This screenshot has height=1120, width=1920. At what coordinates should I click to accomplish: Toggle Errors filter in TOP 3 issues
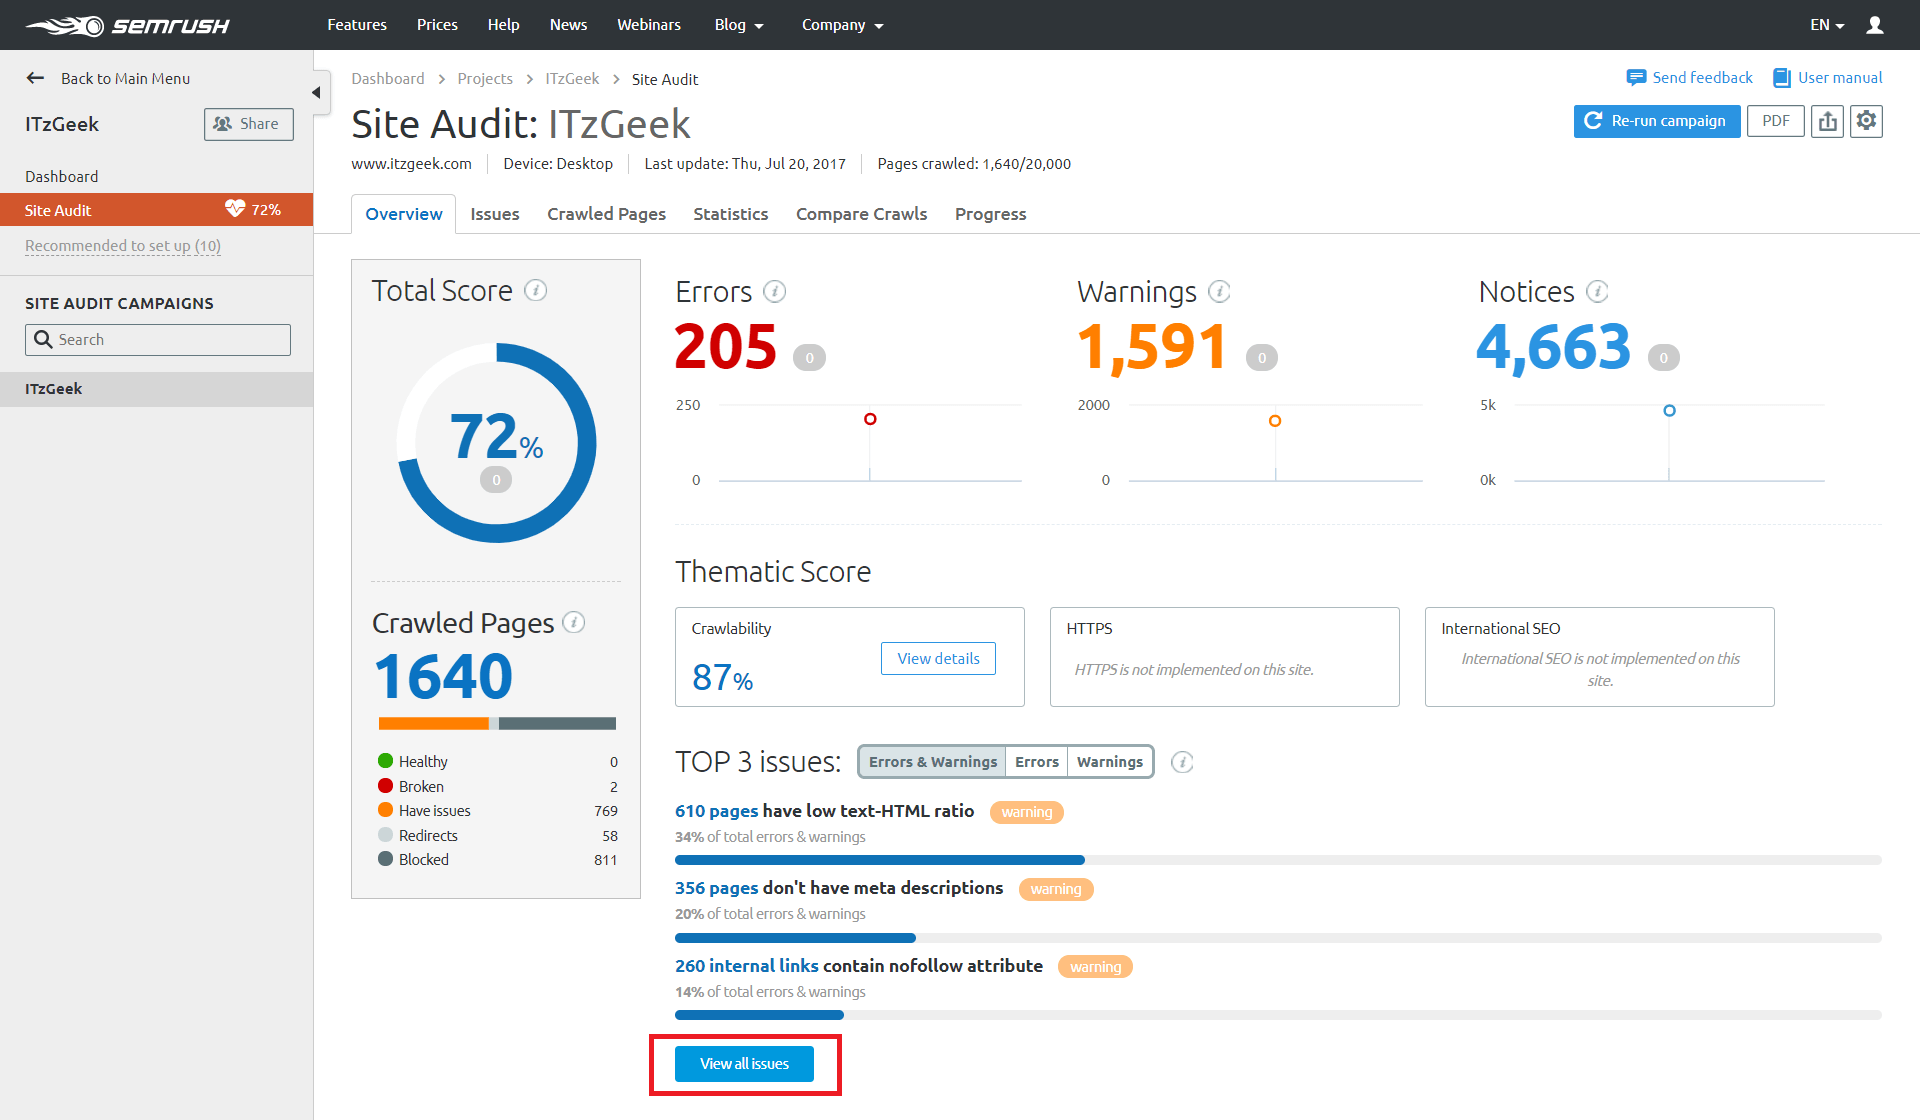point(1036,762)
